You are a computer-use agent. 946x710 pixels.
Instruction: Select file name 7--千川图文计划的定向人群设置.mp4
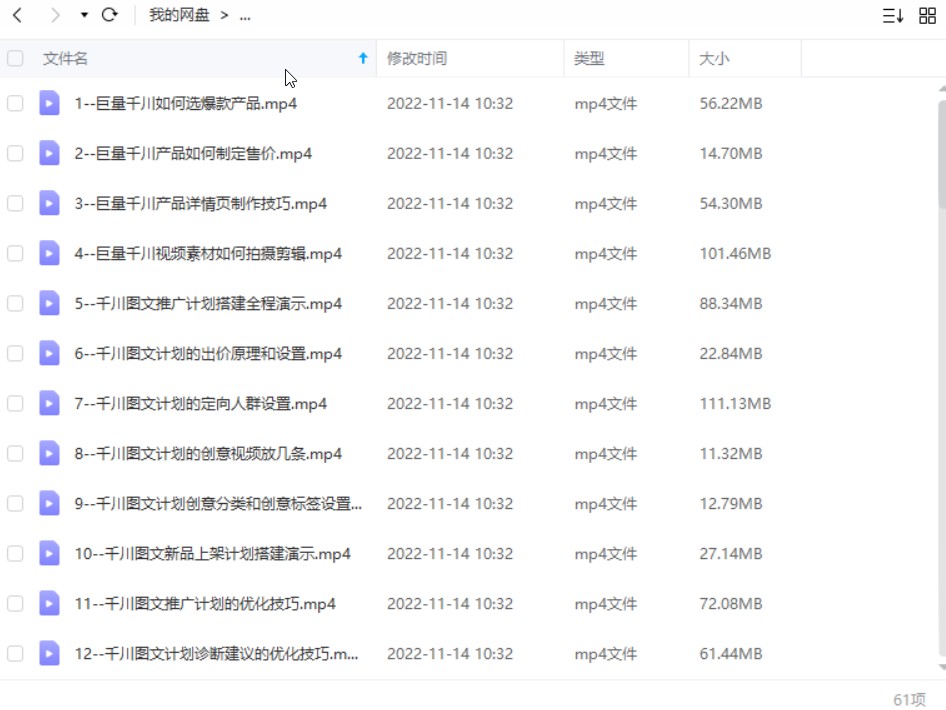201,404
